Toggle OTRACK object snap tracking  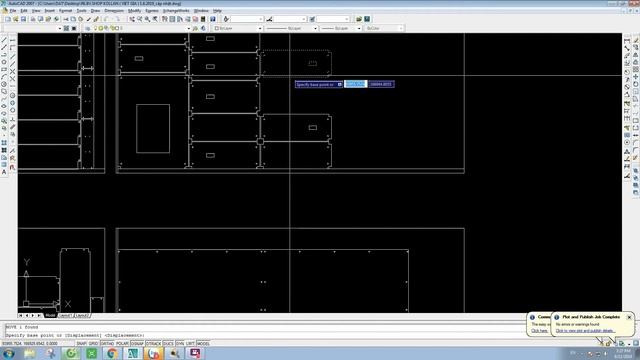(154, 344)
